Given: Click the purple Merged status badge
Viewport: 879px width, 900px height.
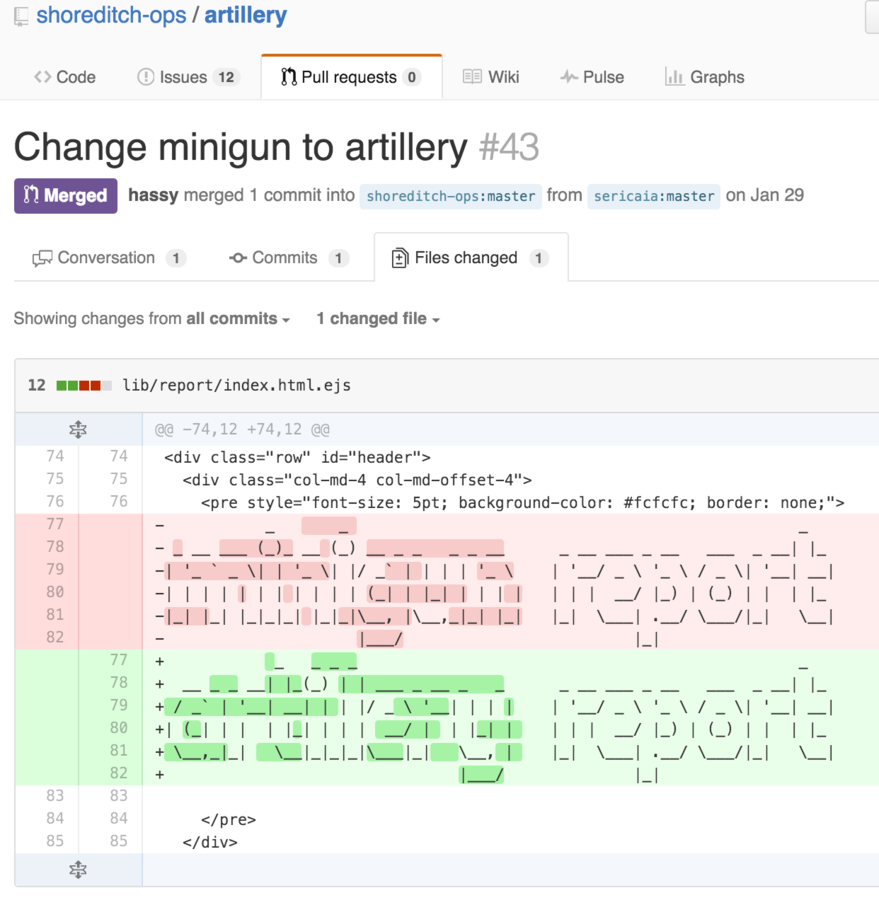Looking at the screenshot, I should click(65, 196).
